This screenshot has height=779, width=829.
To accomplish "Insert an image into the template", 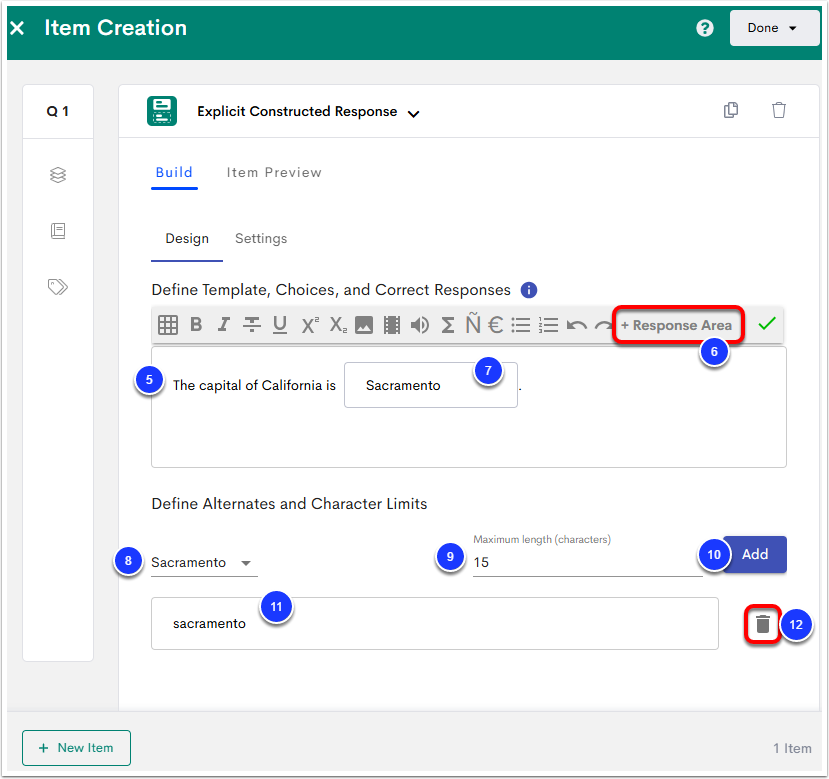I will (x=364, y=325).
